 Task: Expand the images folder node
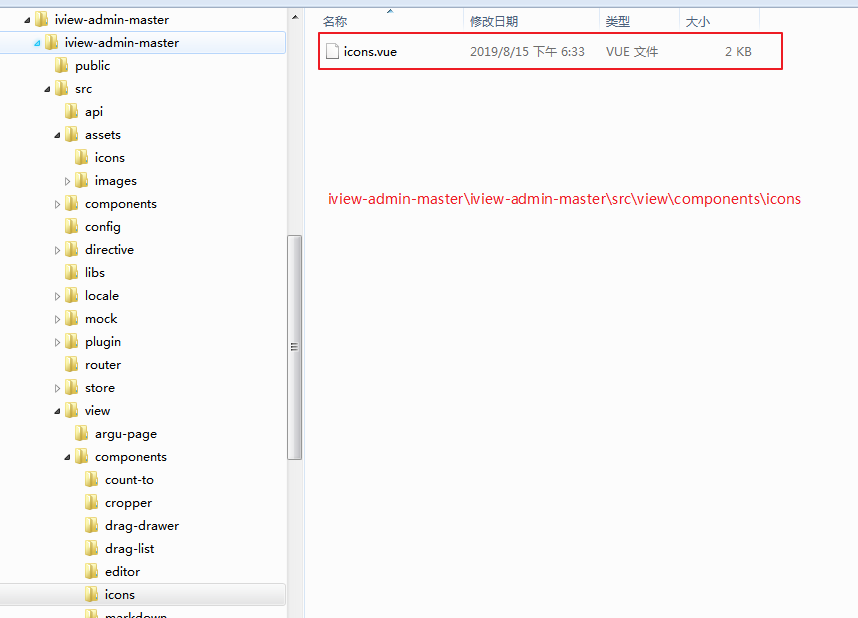pos(67,181)
